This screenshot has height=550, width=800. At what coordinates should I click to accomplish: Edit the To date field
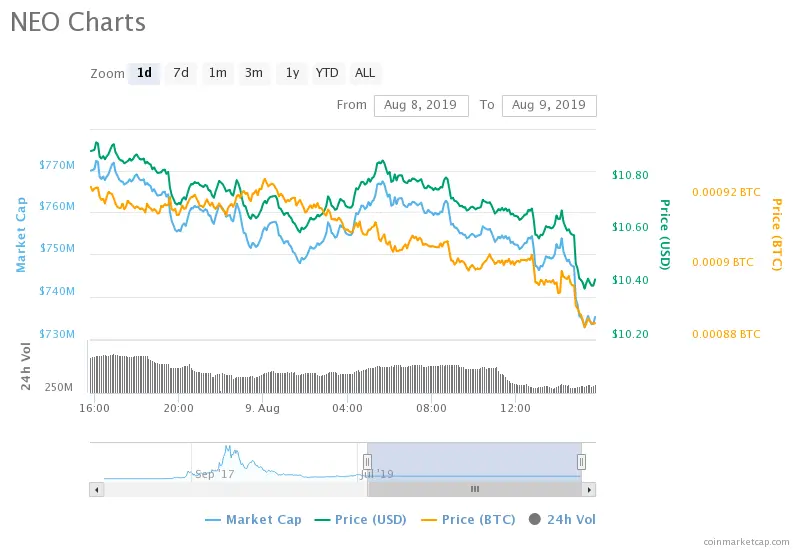click(x=549, y=106)
